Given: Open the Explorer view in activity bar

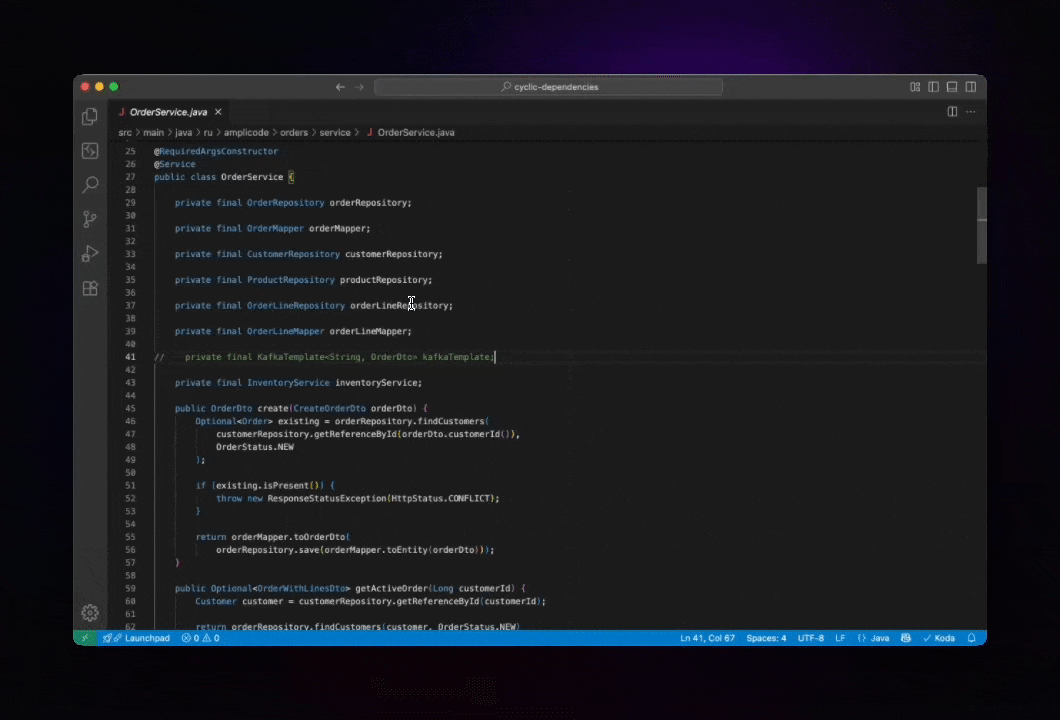Looking at the screenshot, I should point(90,117).
